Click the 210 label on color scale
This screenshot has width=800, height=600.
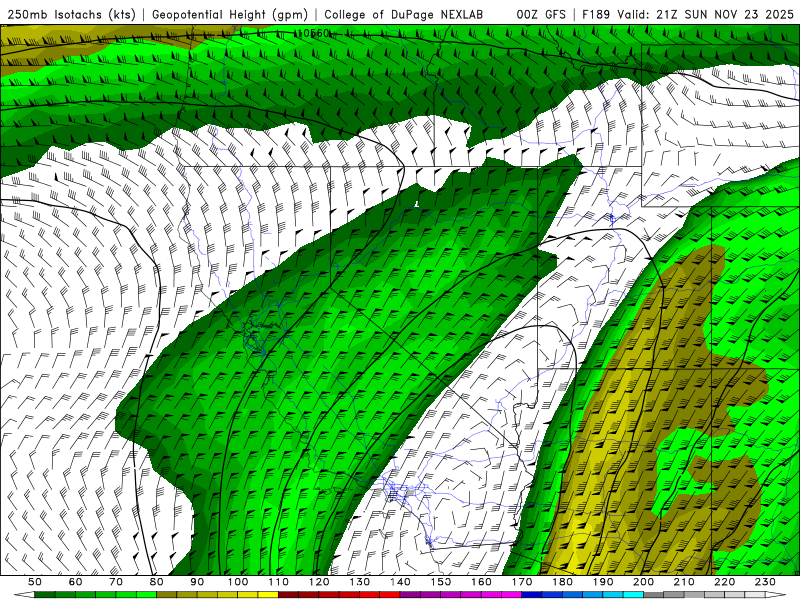point(684,582)
